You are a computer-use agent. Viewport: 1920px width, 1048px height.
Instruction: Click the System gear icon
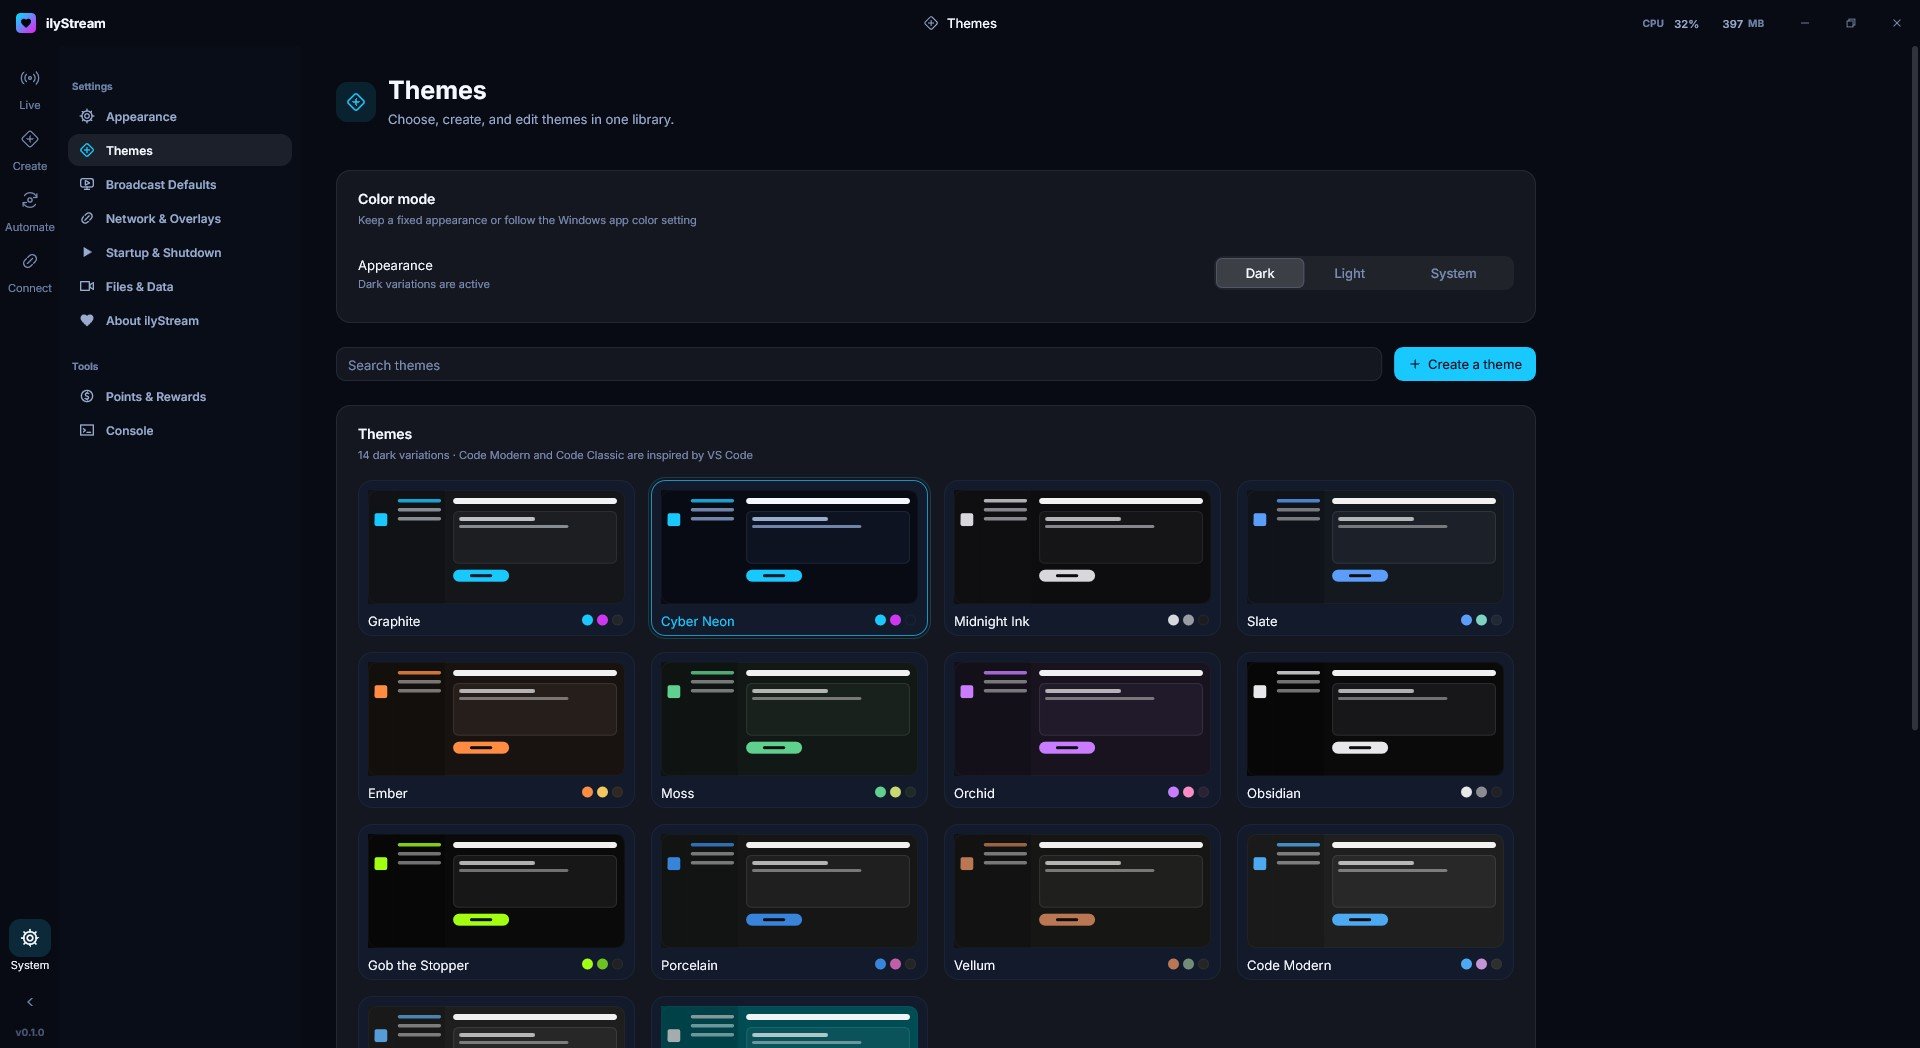(30, 938)
